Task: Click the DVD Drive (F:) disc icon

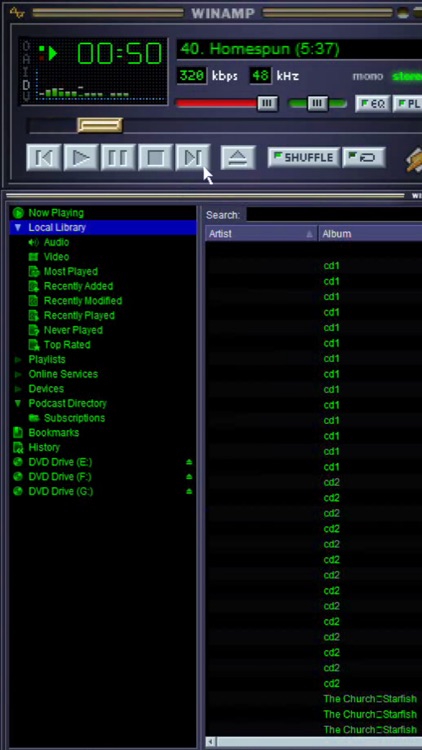Action: click(x=18, y=477)
